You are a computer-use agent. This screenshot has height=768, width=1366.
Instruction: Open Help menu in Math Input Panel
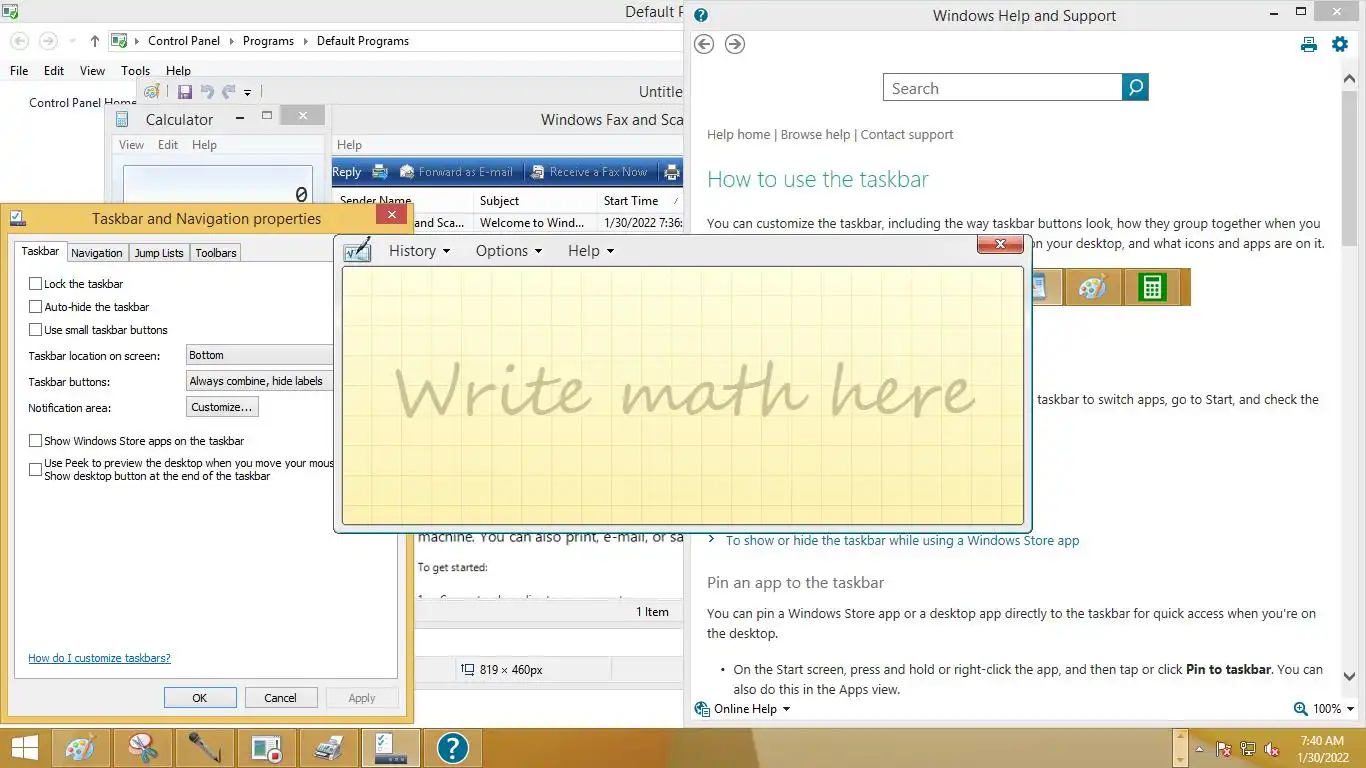(590, 251)
